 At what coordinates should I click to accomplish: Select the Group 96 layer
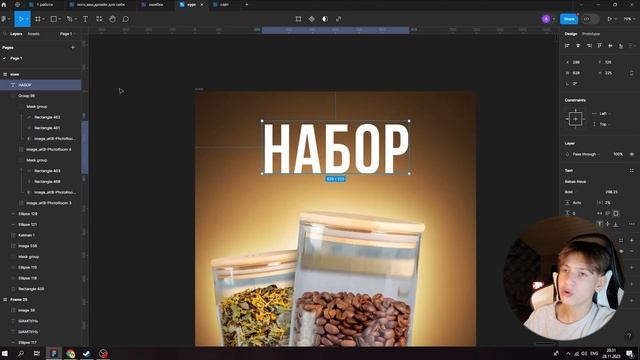point(27,96)
